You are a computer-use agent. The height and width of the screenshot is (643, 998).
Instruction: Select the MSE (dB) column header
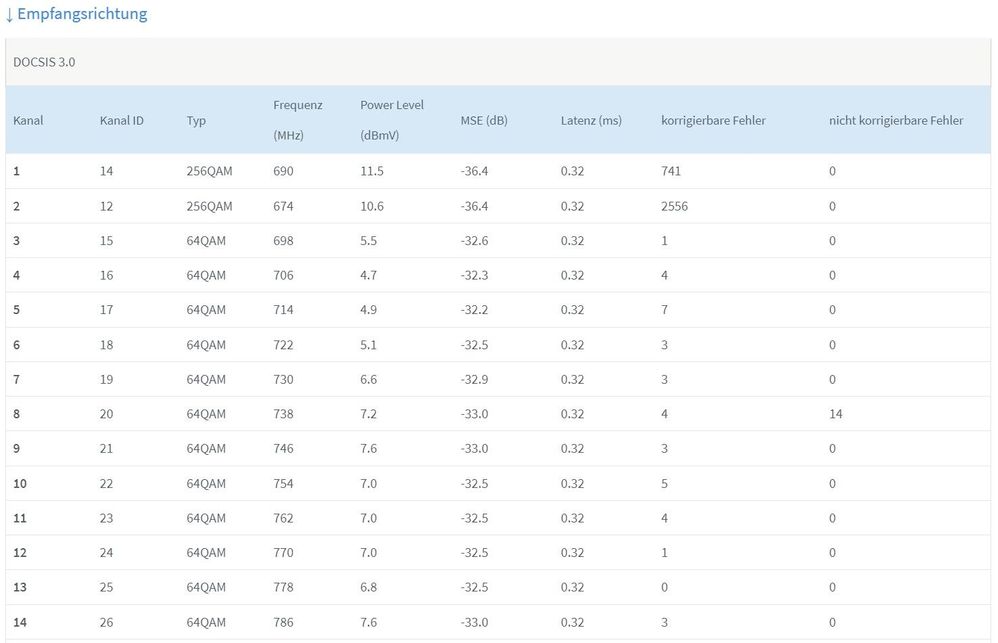(x=484, y=120)
